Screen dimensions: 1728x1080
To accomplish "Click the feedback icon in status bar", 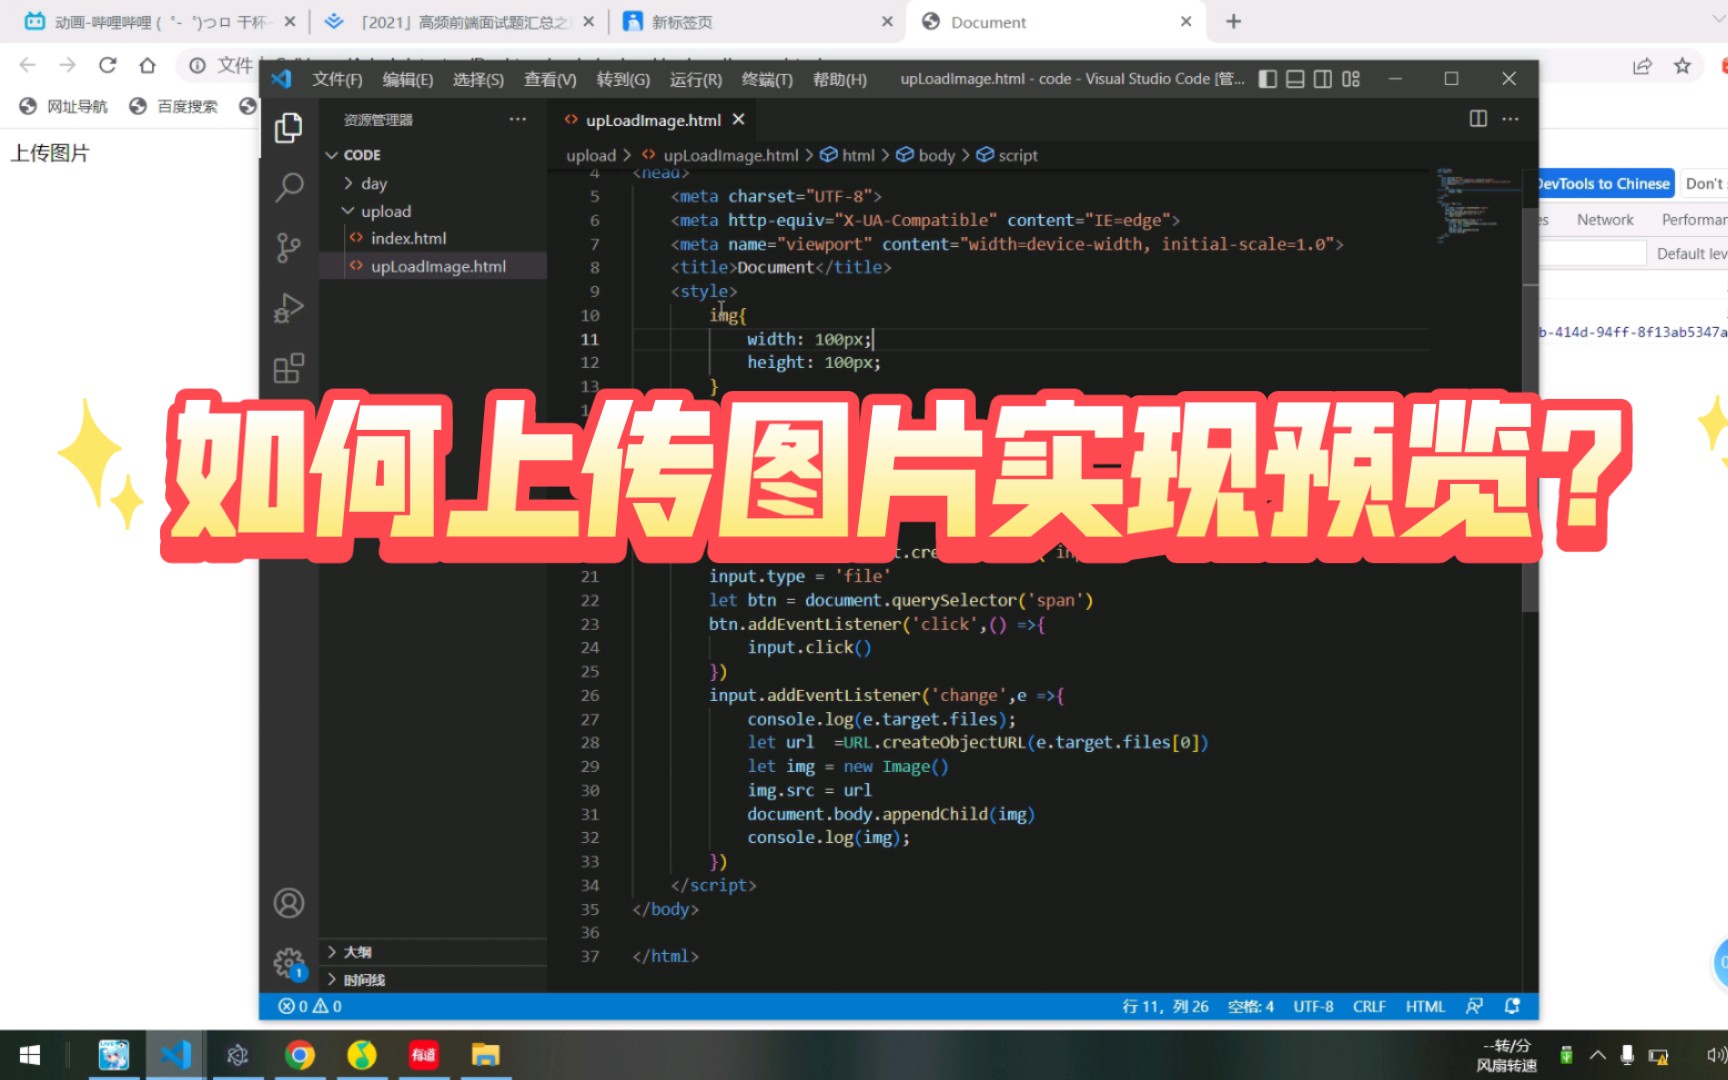I will (x=1474, y=1006).
